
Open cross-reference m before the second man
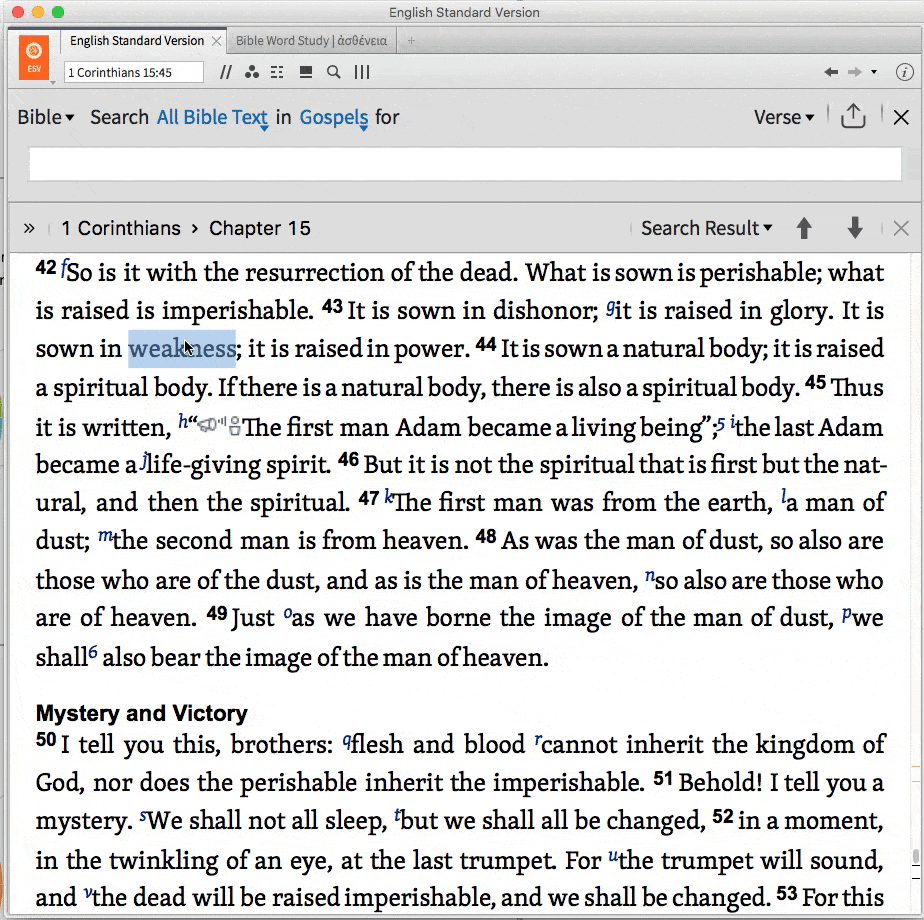(104, 535)
